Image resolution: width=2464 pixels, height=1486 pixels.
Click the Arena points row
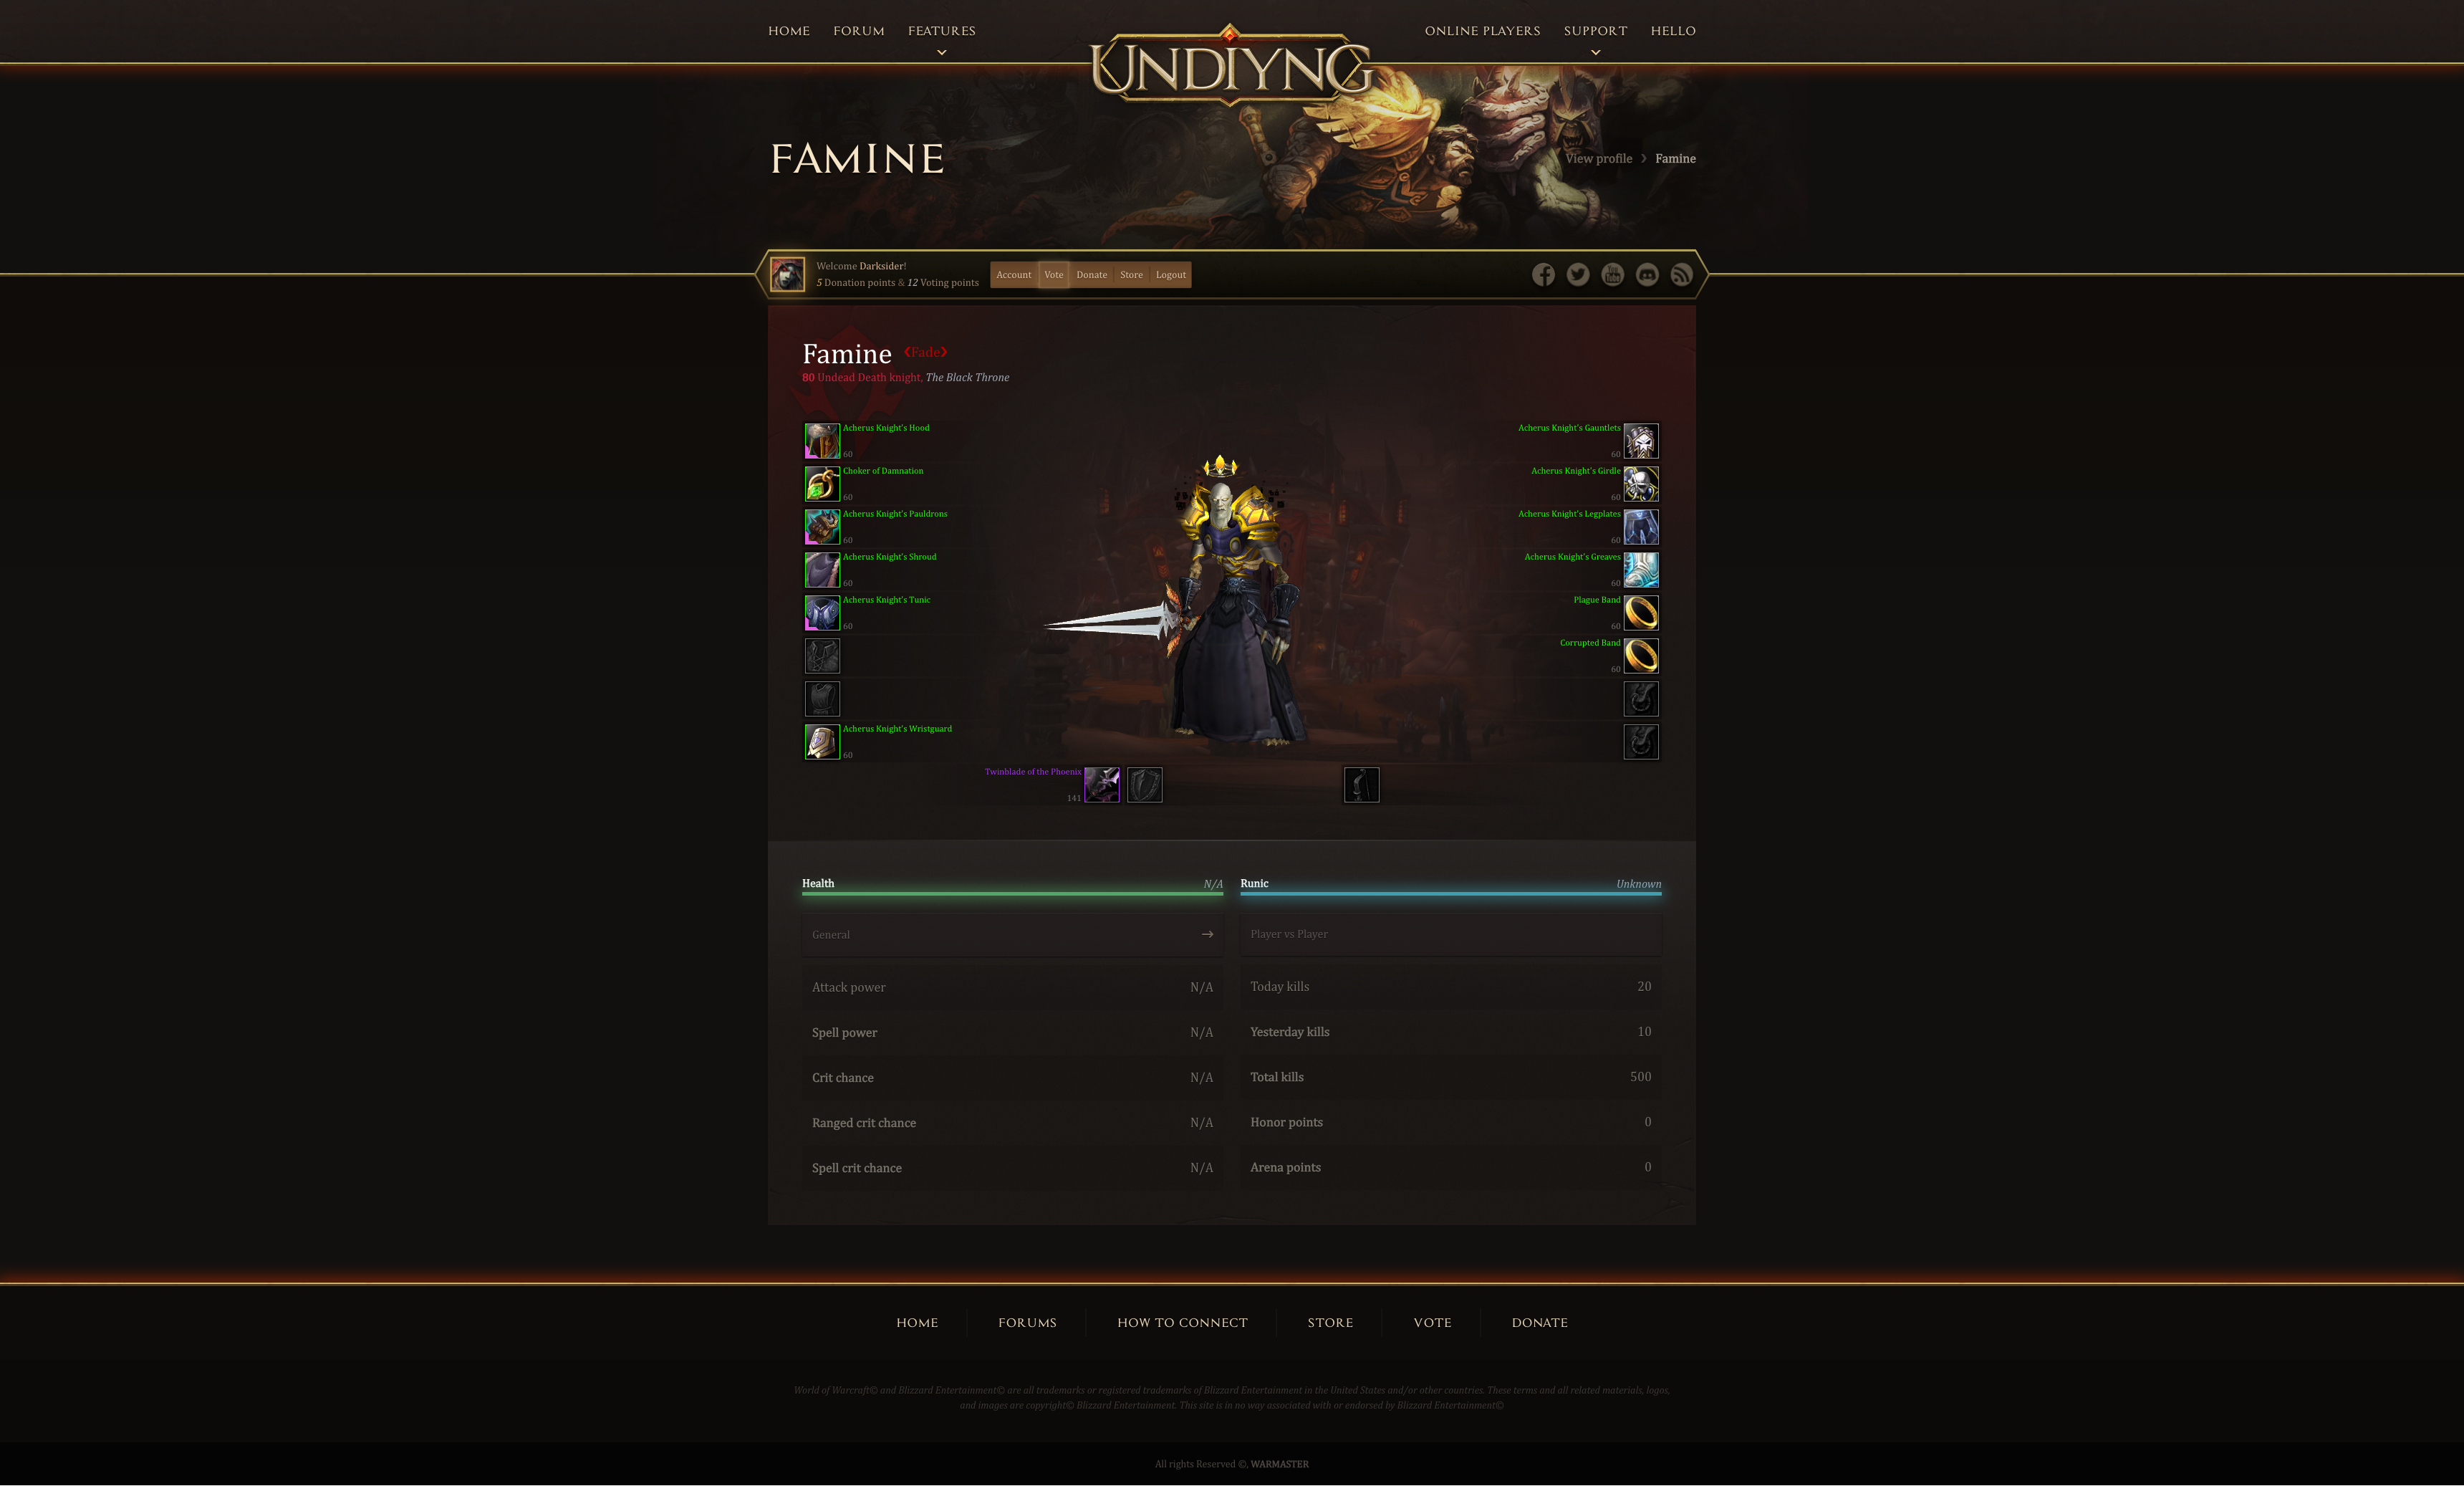pyautogui.click(x=1451, y=1167)
